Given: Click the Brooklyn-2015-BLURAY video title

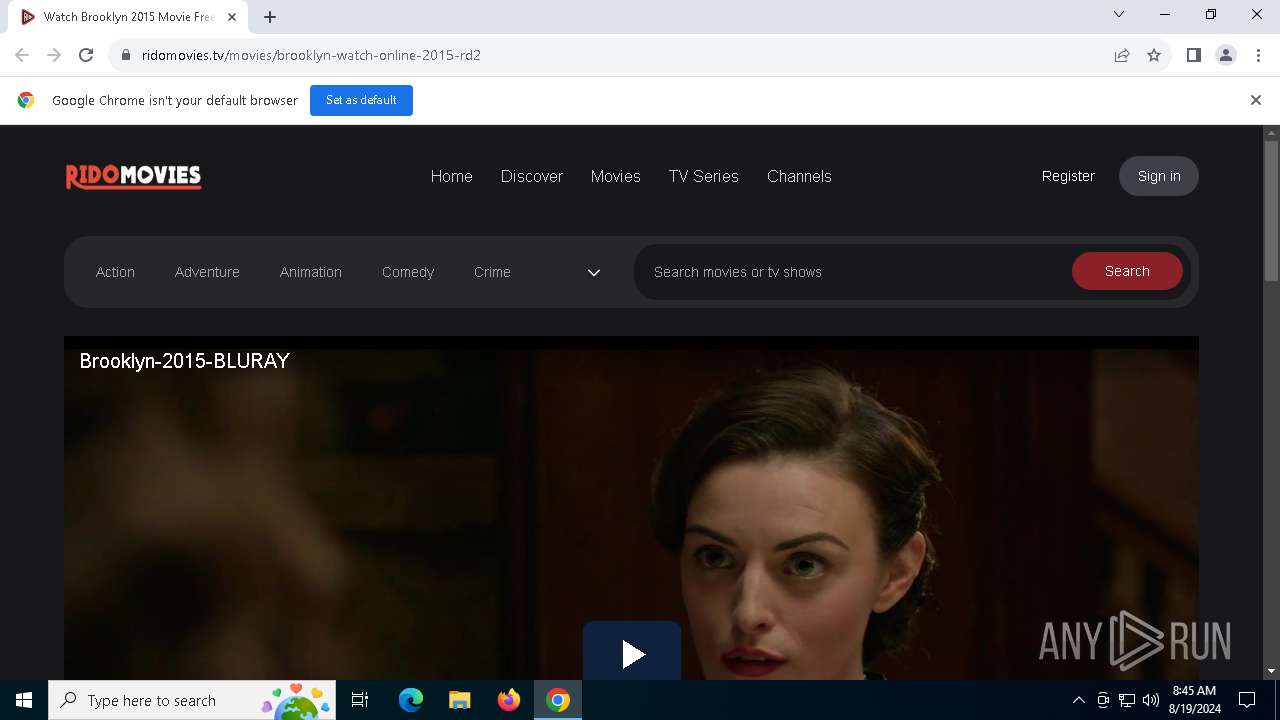Looking at the screenshot, I should pos(184,361).
